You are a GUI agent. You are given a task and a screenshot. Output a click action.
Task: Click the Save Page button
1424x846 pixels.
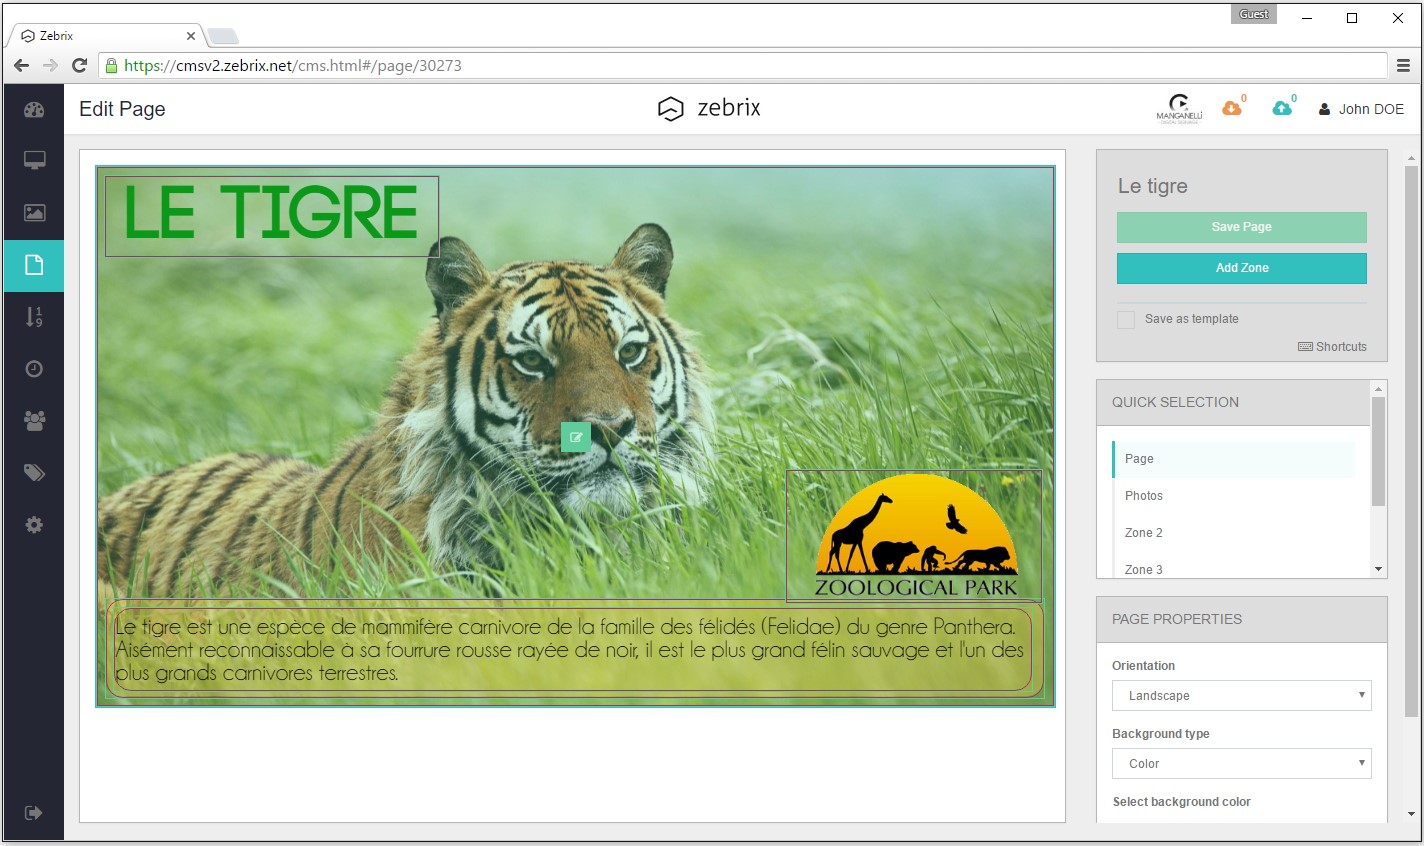(x=1240, y=227)
